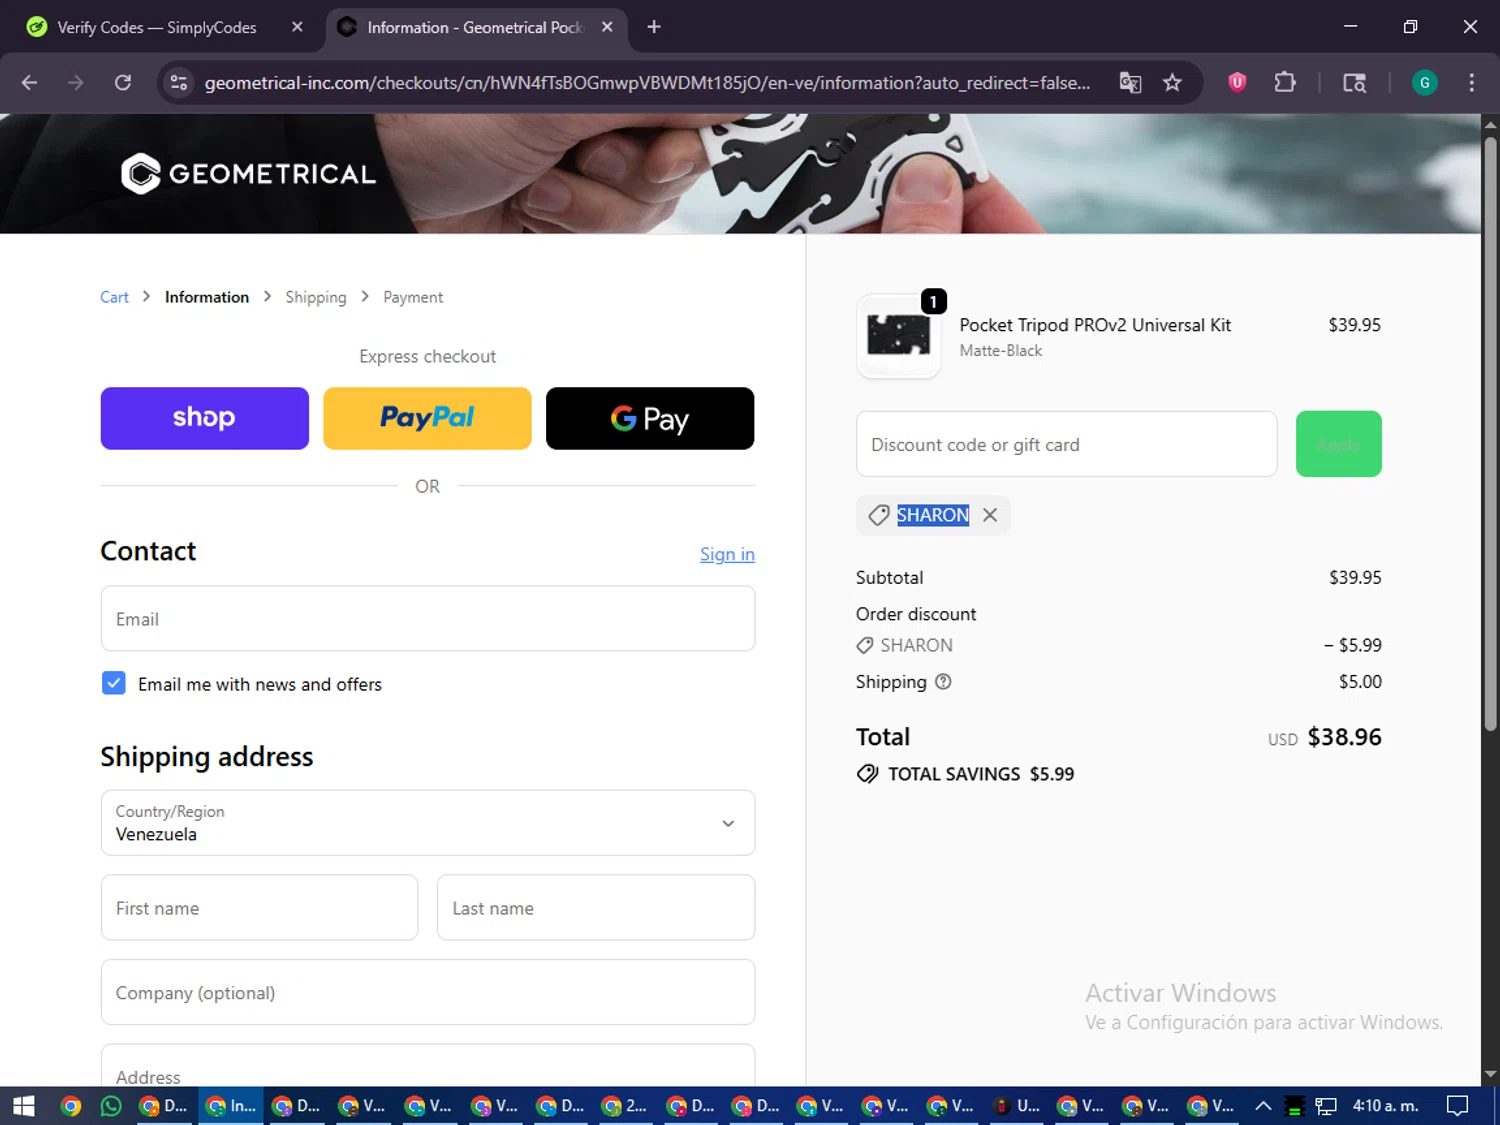1500x1125 pixels.
Task: Click the tab search side panel icon
Action: (1354, 83)
